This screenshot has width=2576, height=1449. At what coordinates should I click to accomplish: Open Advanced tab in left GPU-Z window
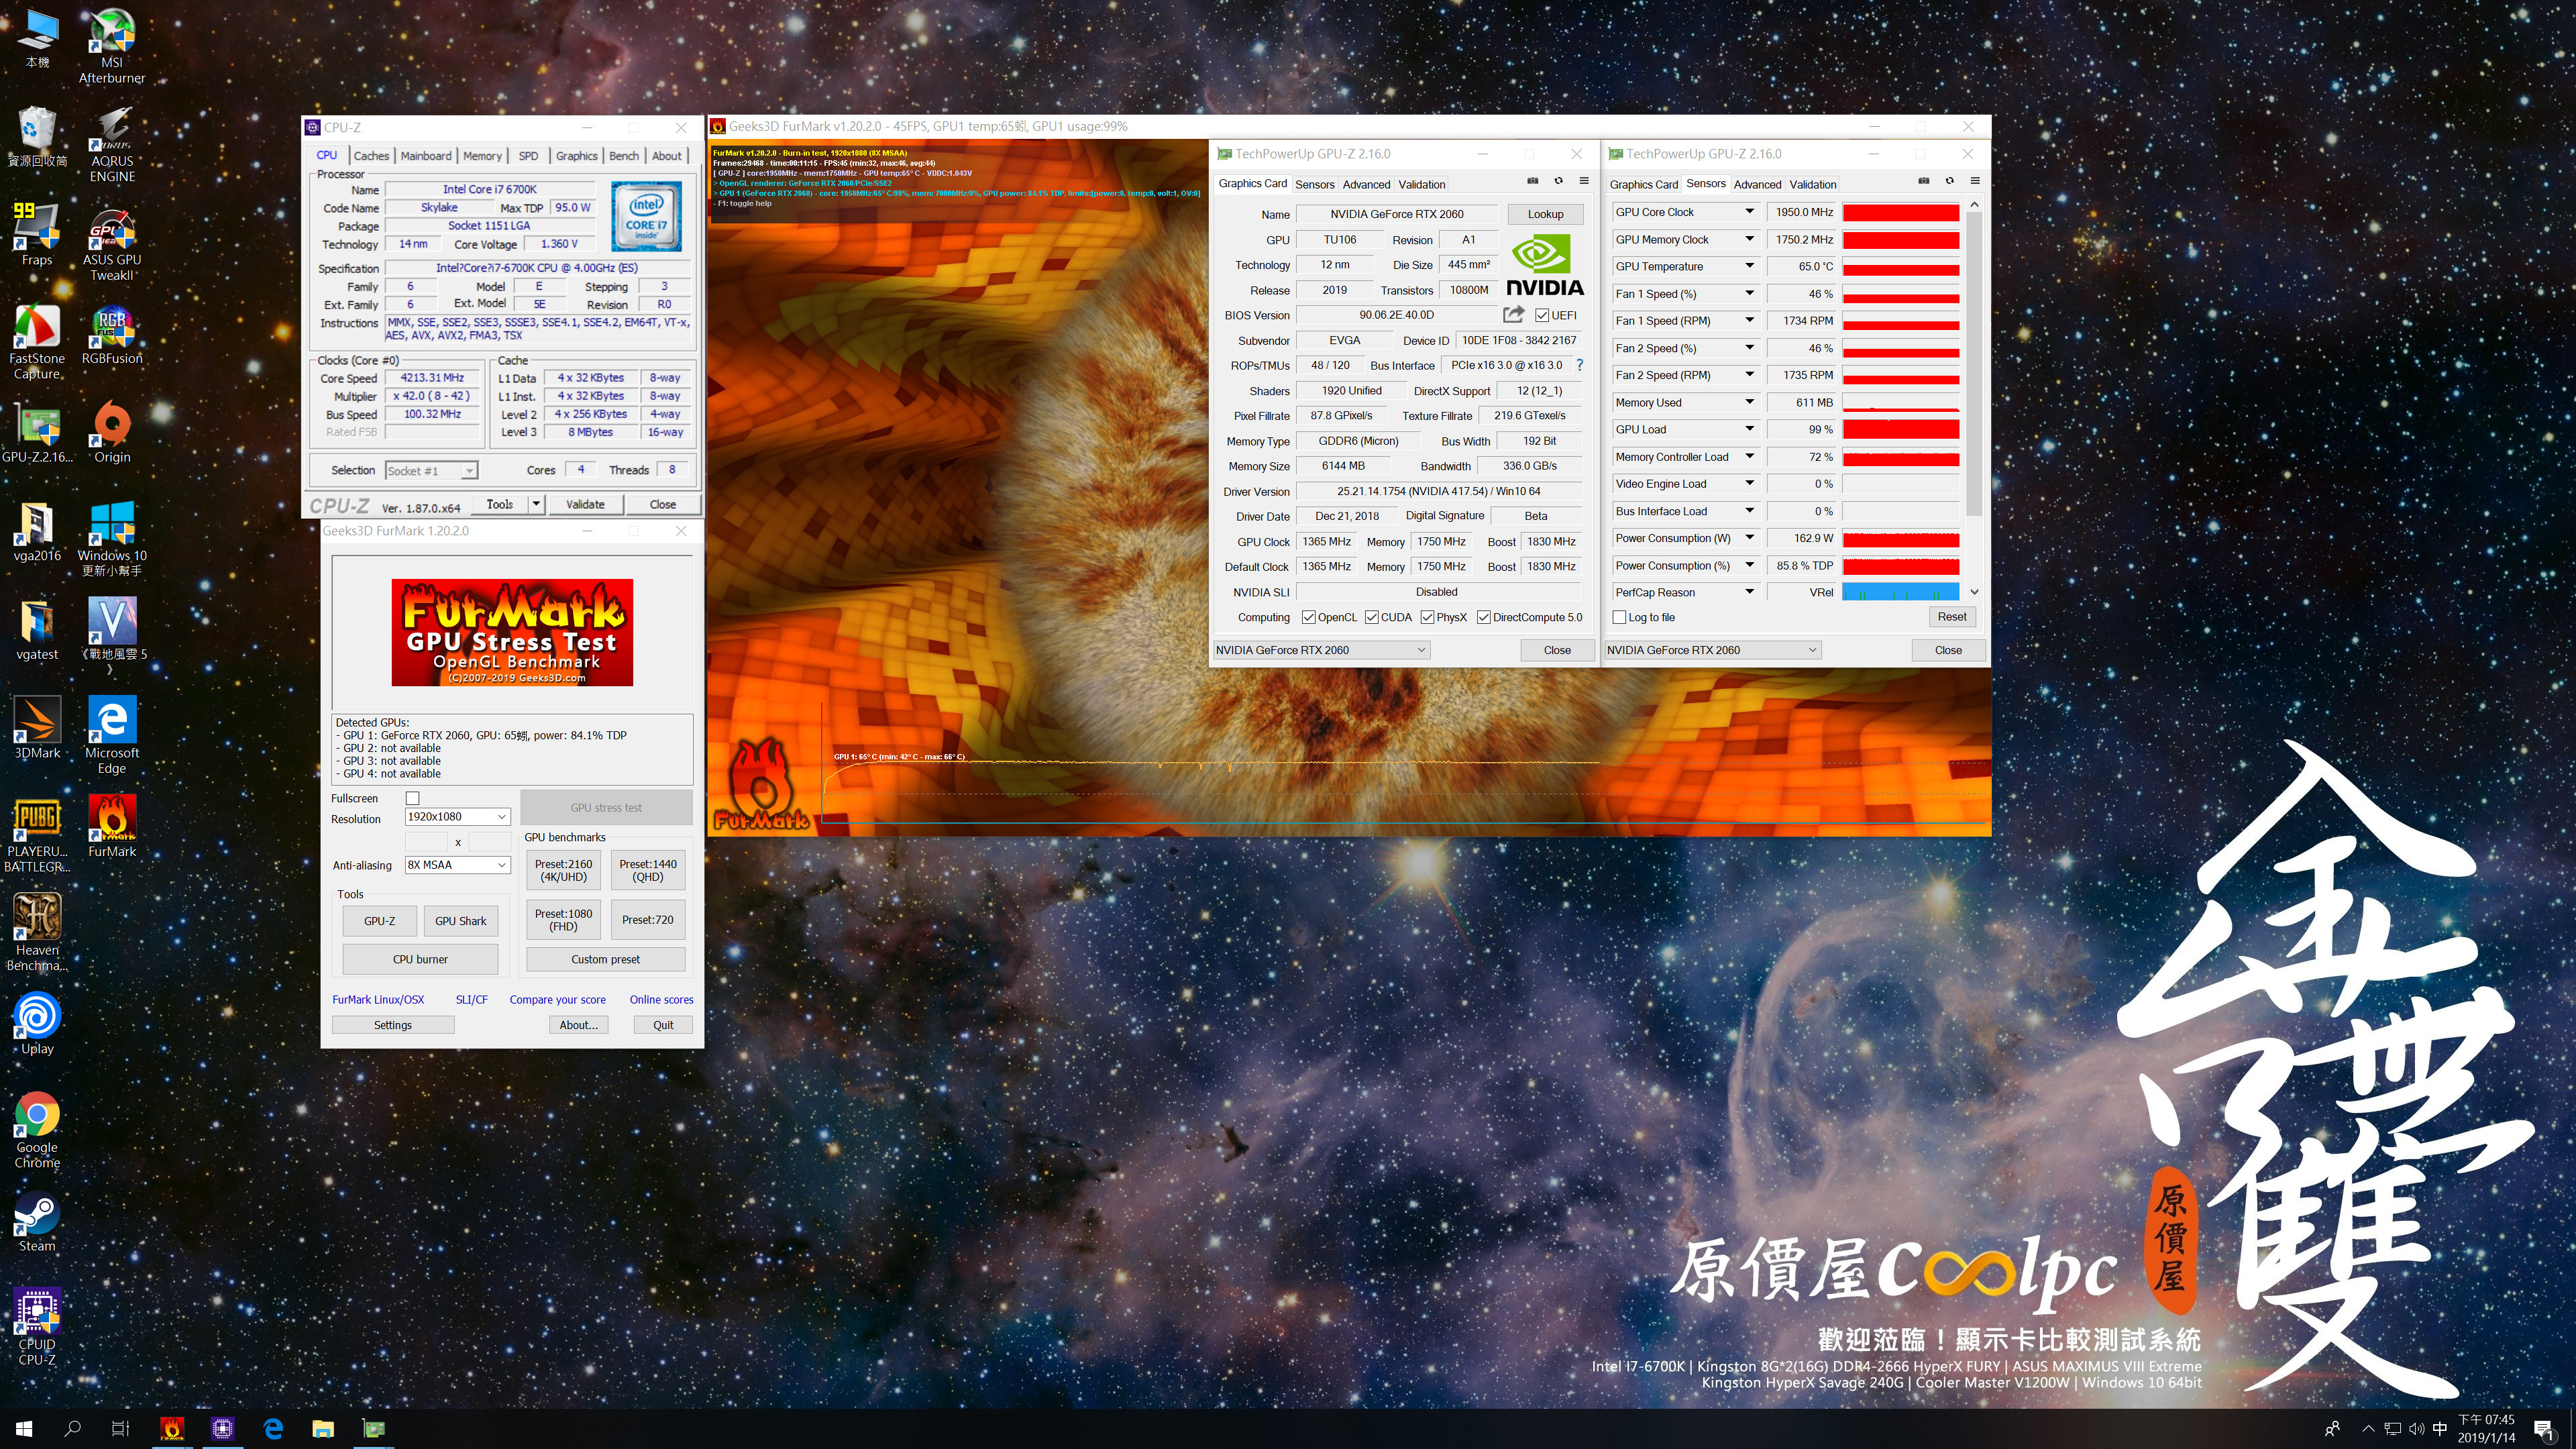[x=1366, y=184]
